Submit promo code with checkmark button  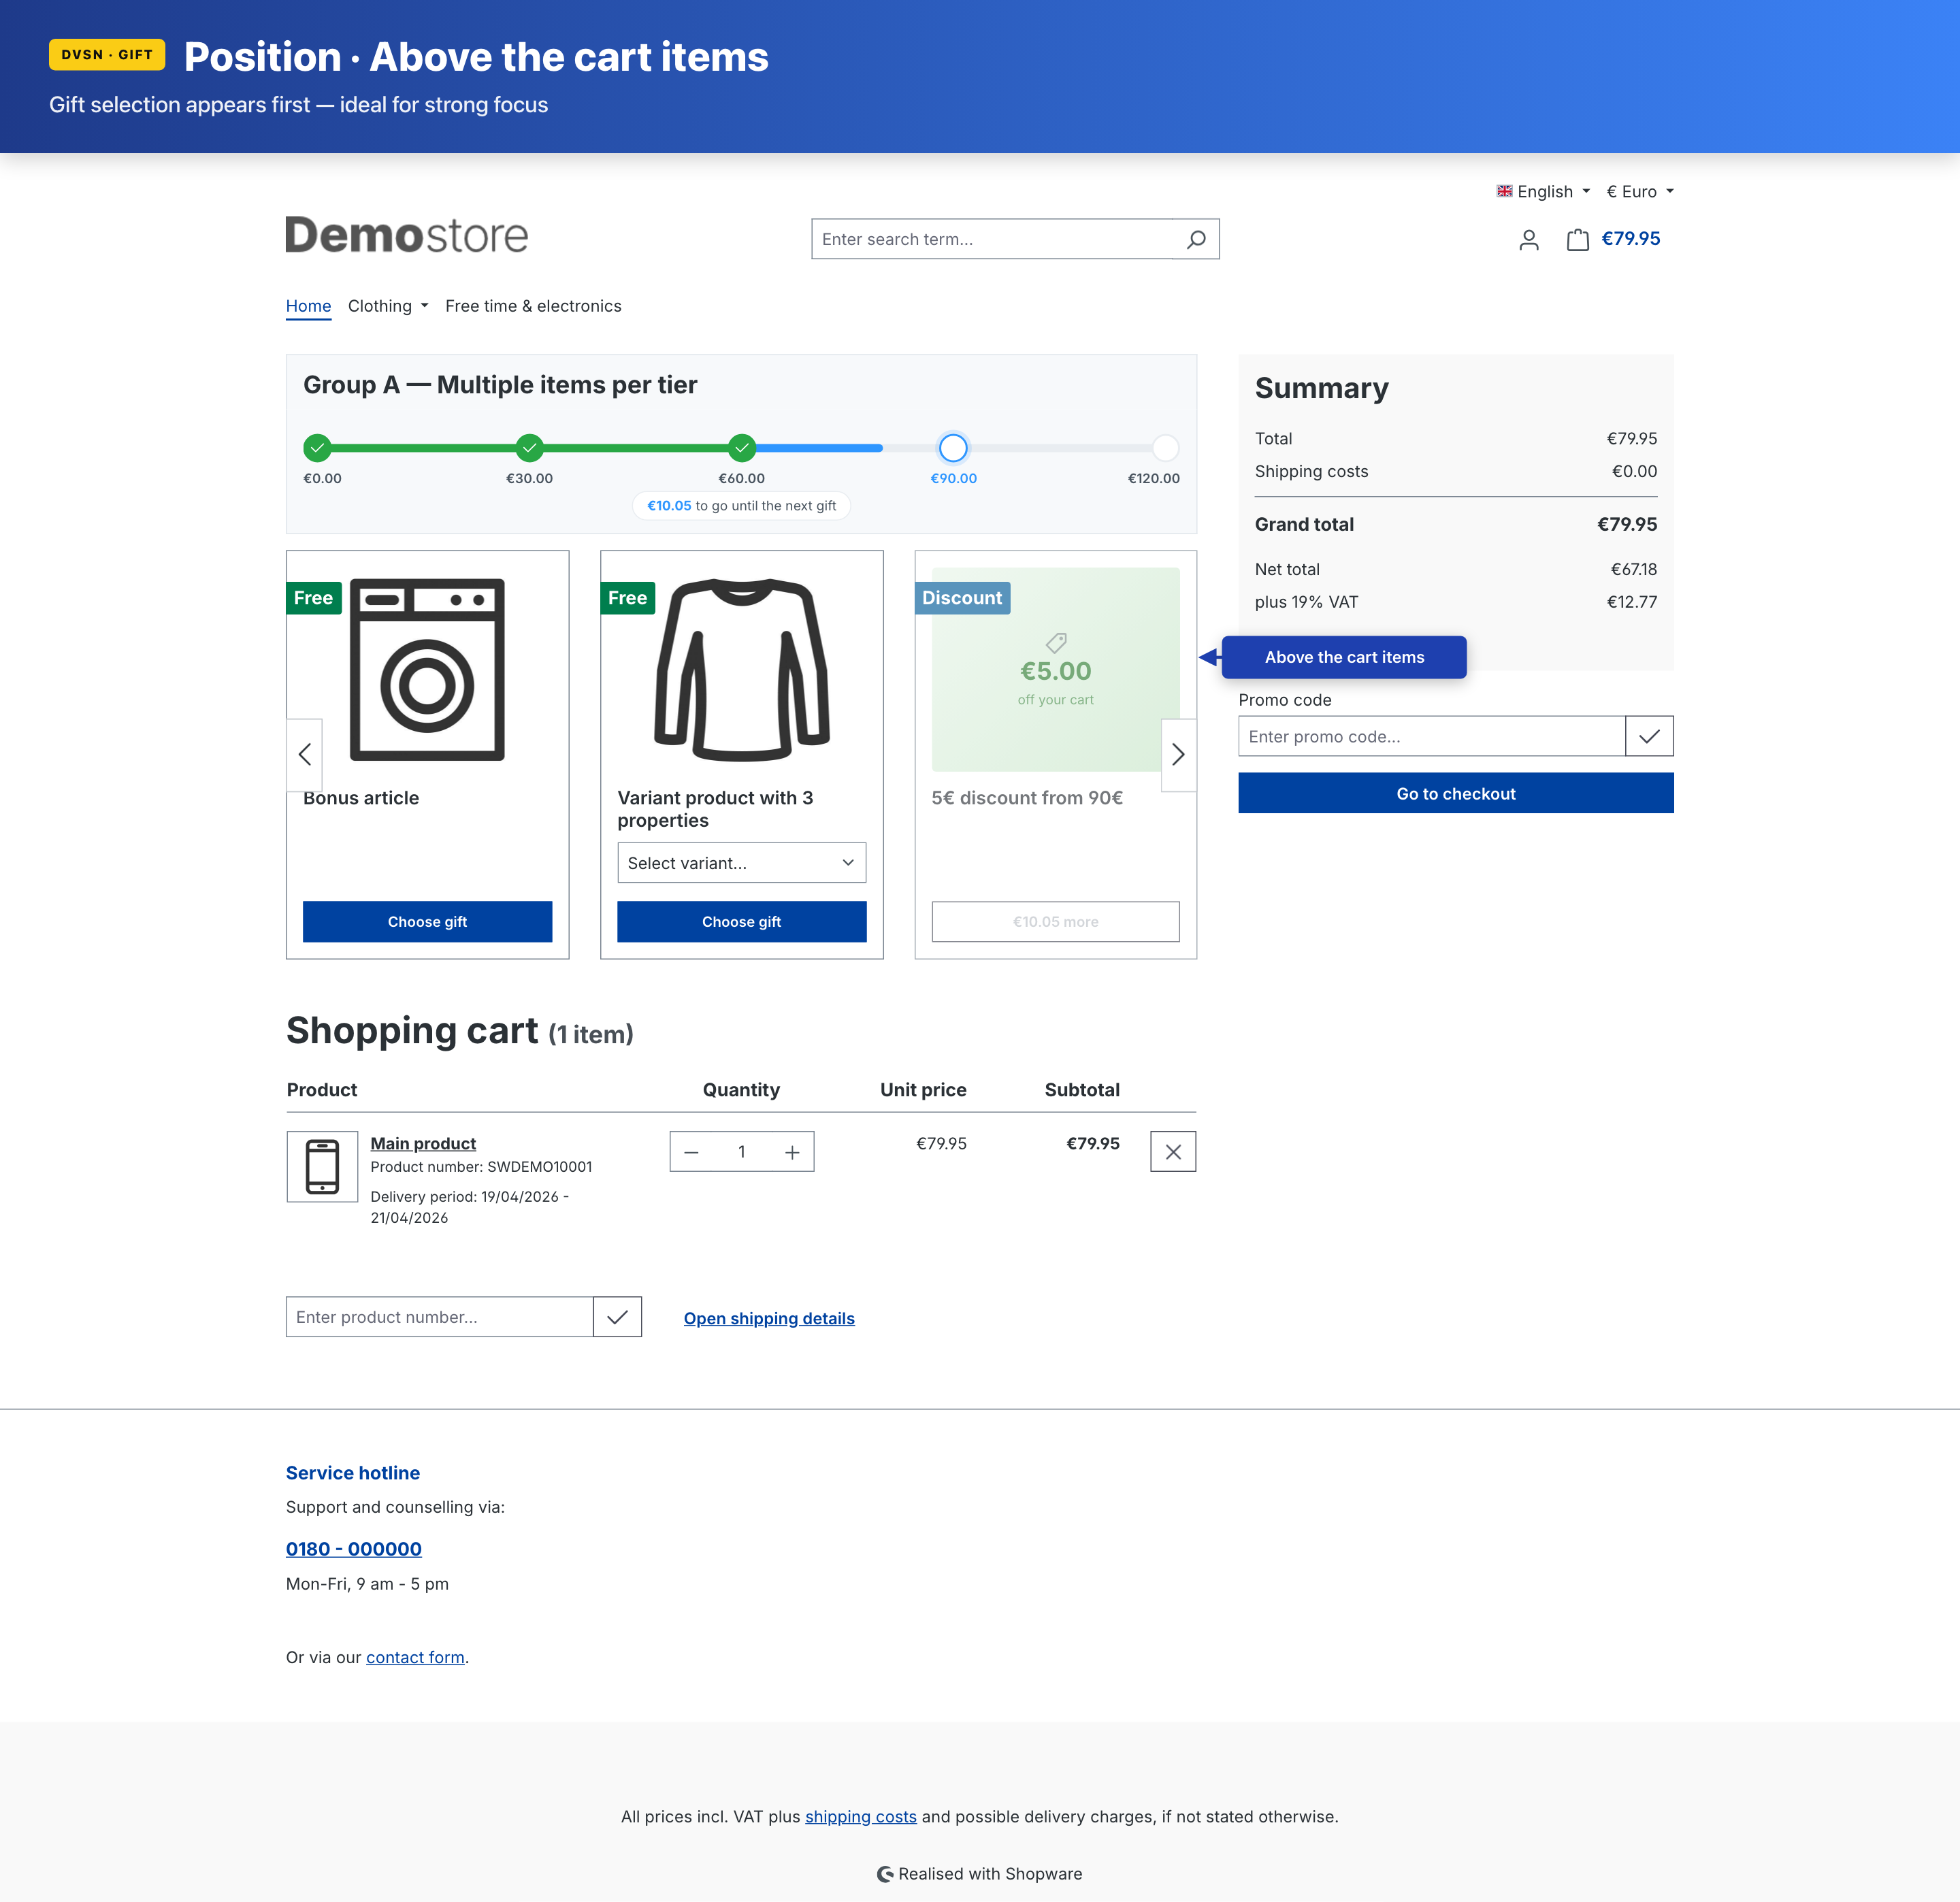tap(1649, 736)
